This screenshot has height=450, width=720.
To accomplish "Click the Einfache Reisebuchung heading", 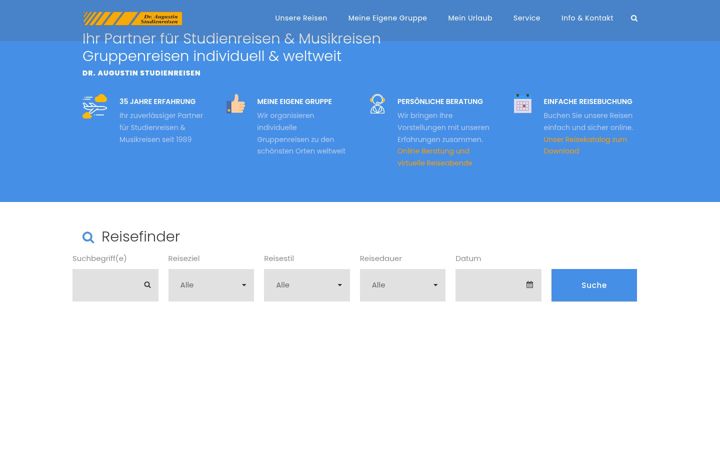I will pyautogui.click(x=588, y=101).
